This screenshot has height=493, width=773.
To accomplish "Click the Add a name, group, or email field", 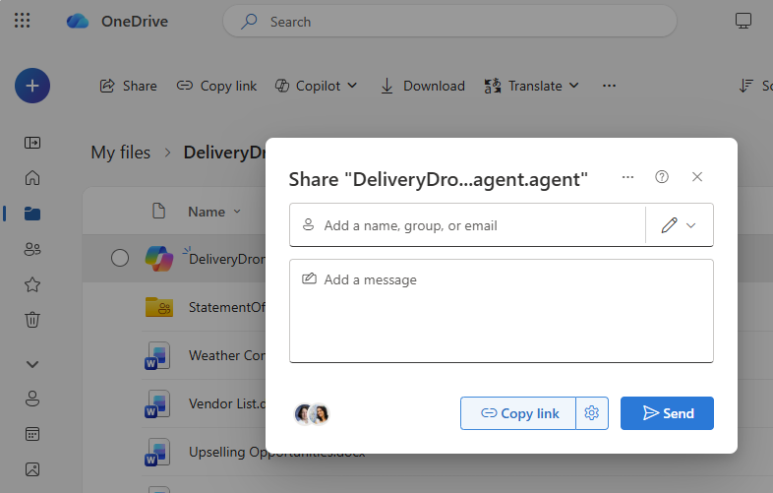I will tap(470, 226).
